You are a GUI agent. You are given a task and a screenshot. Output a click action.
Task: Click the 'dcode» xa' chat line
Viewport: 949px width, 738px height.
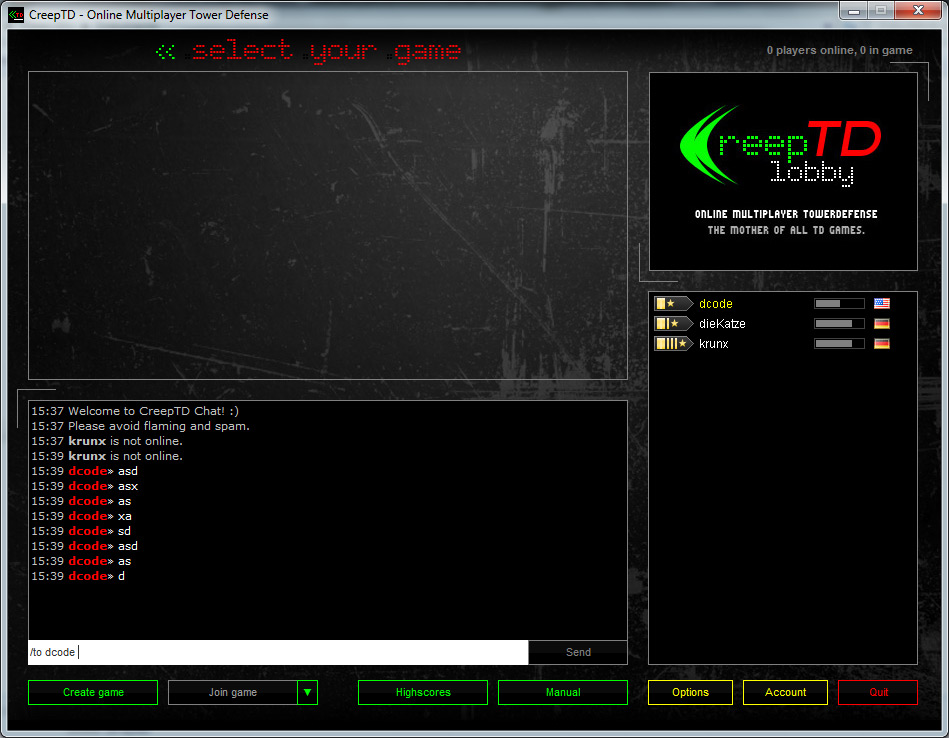[x=82, y=516]
